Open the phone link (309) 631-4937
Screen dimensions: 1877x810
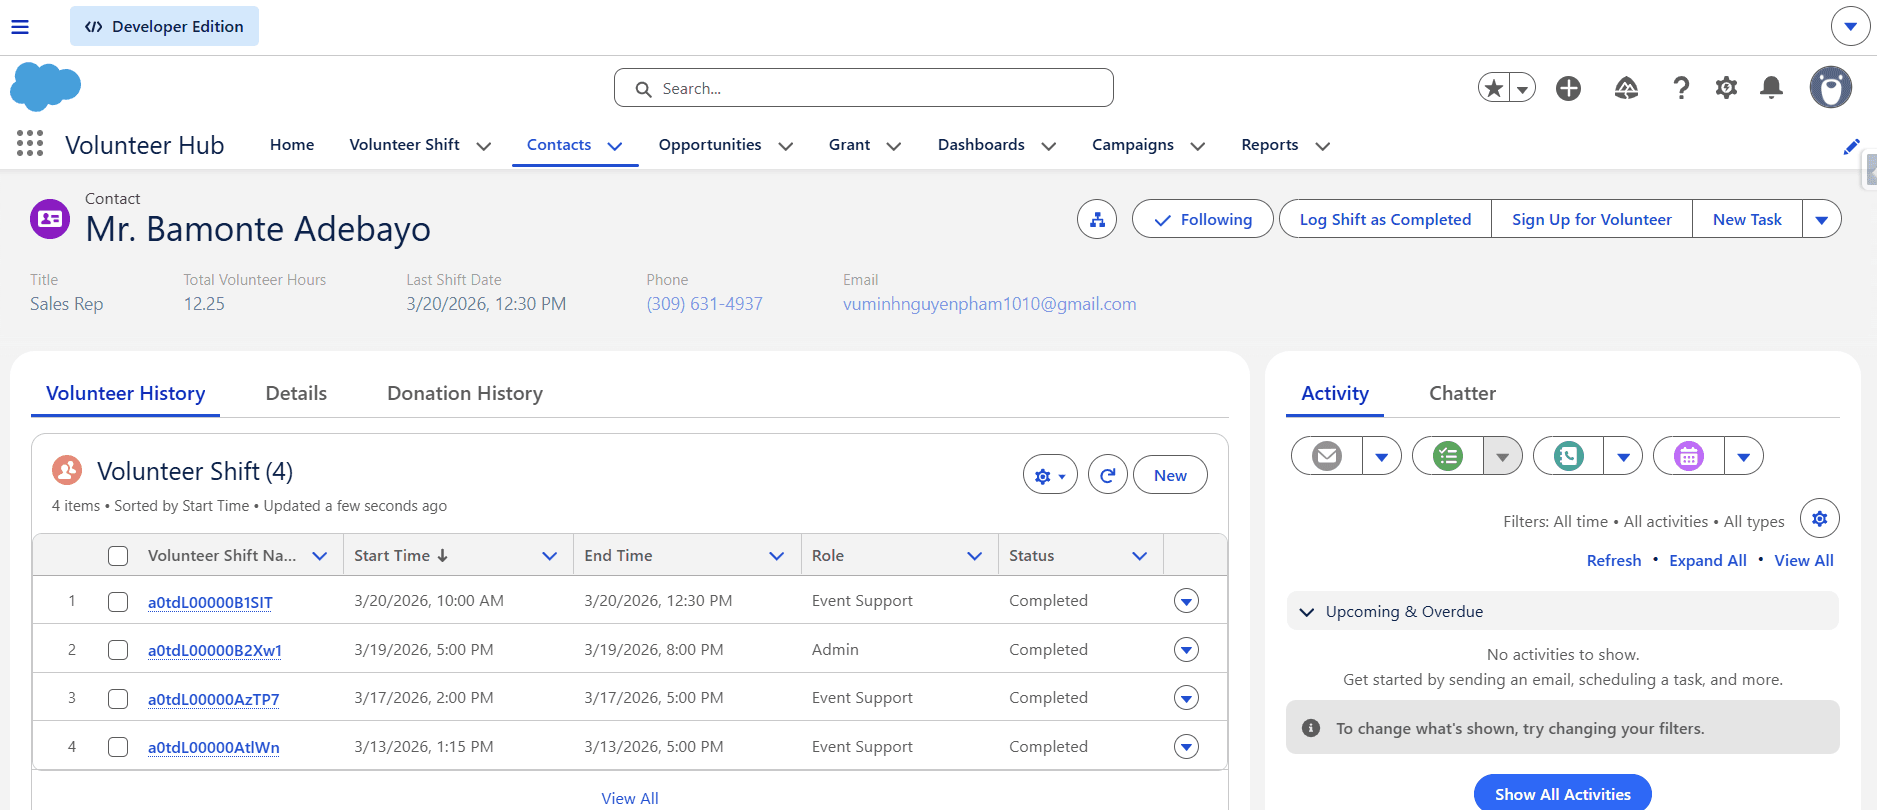point(704,304)
